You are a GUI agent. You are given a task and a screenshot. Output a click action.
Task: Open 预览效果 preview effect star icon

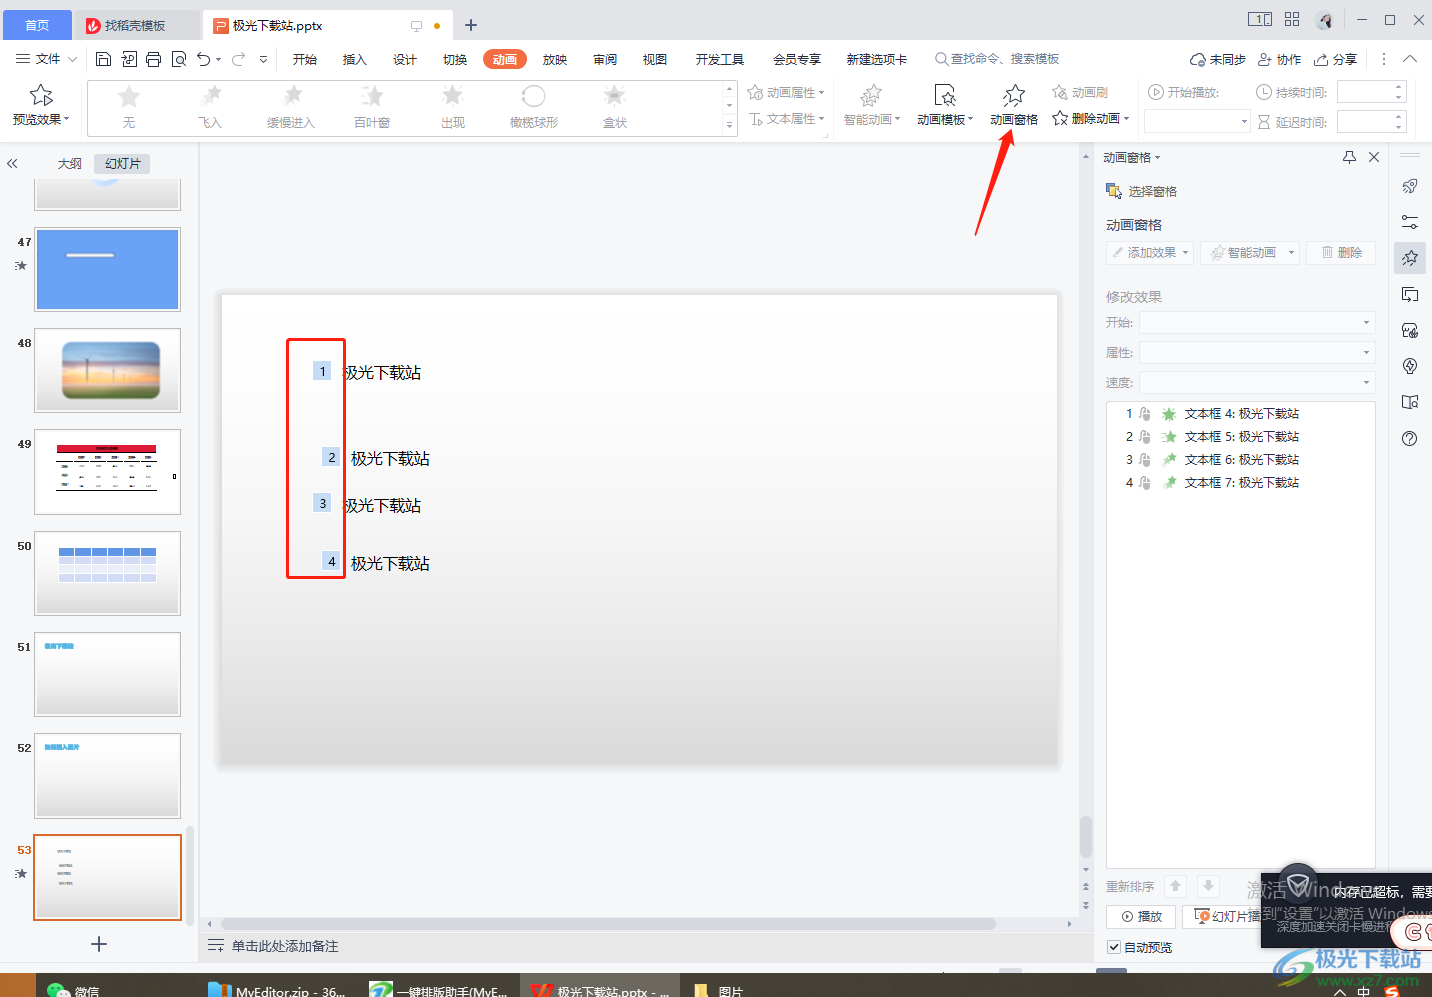point(41,95)
